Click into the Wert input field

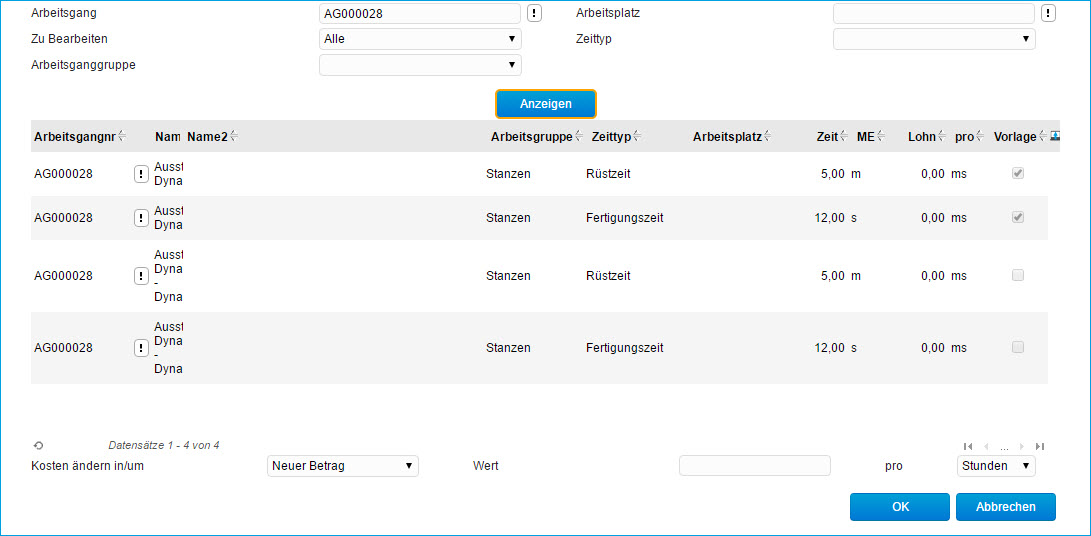click(754, 466)
